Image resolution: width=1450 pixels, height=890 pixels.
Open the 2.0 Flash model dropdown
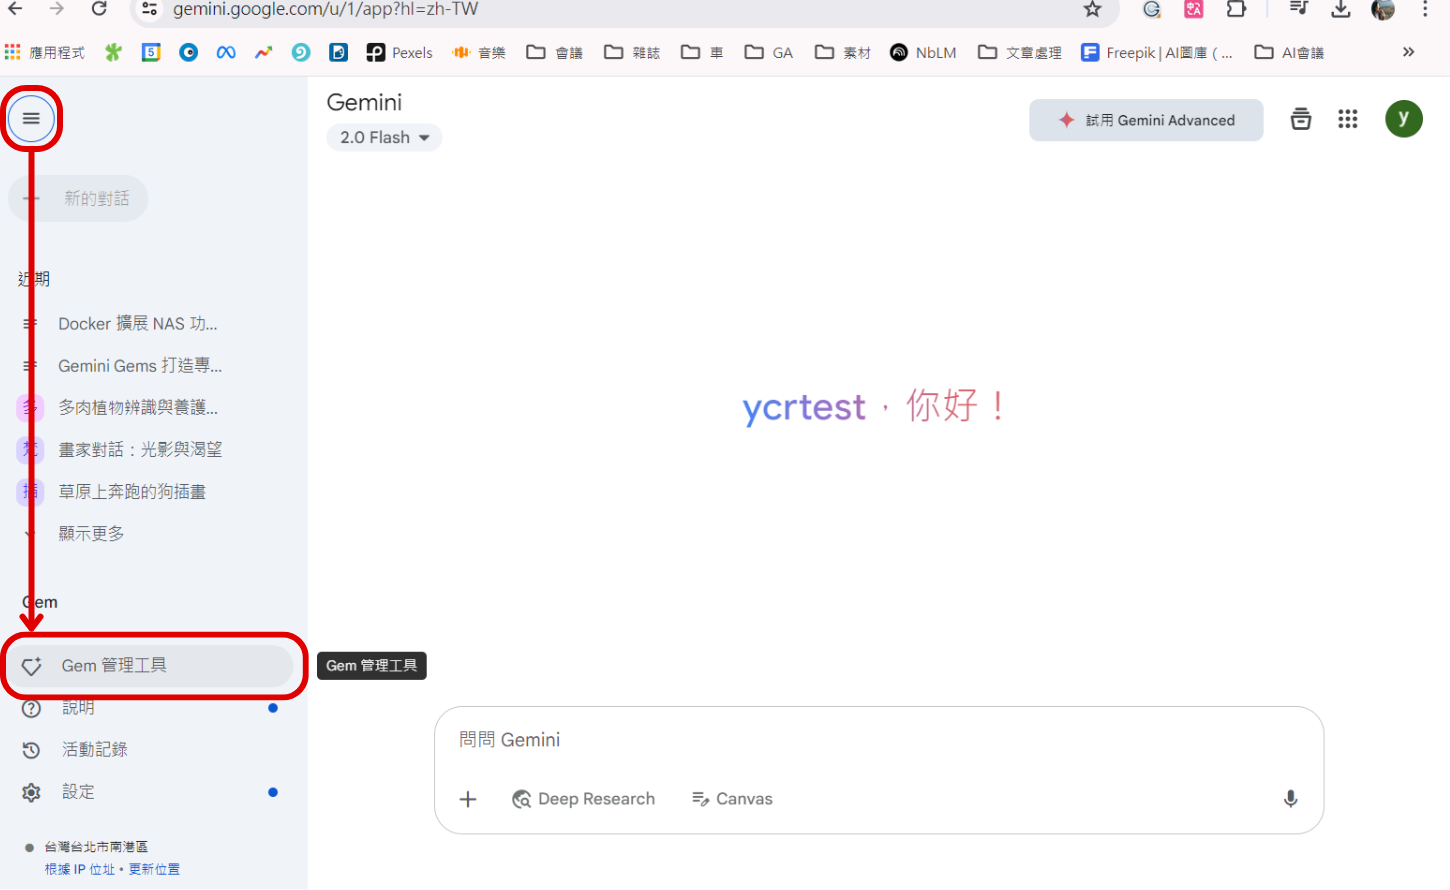pyautogui.click(x=384, y=138)
